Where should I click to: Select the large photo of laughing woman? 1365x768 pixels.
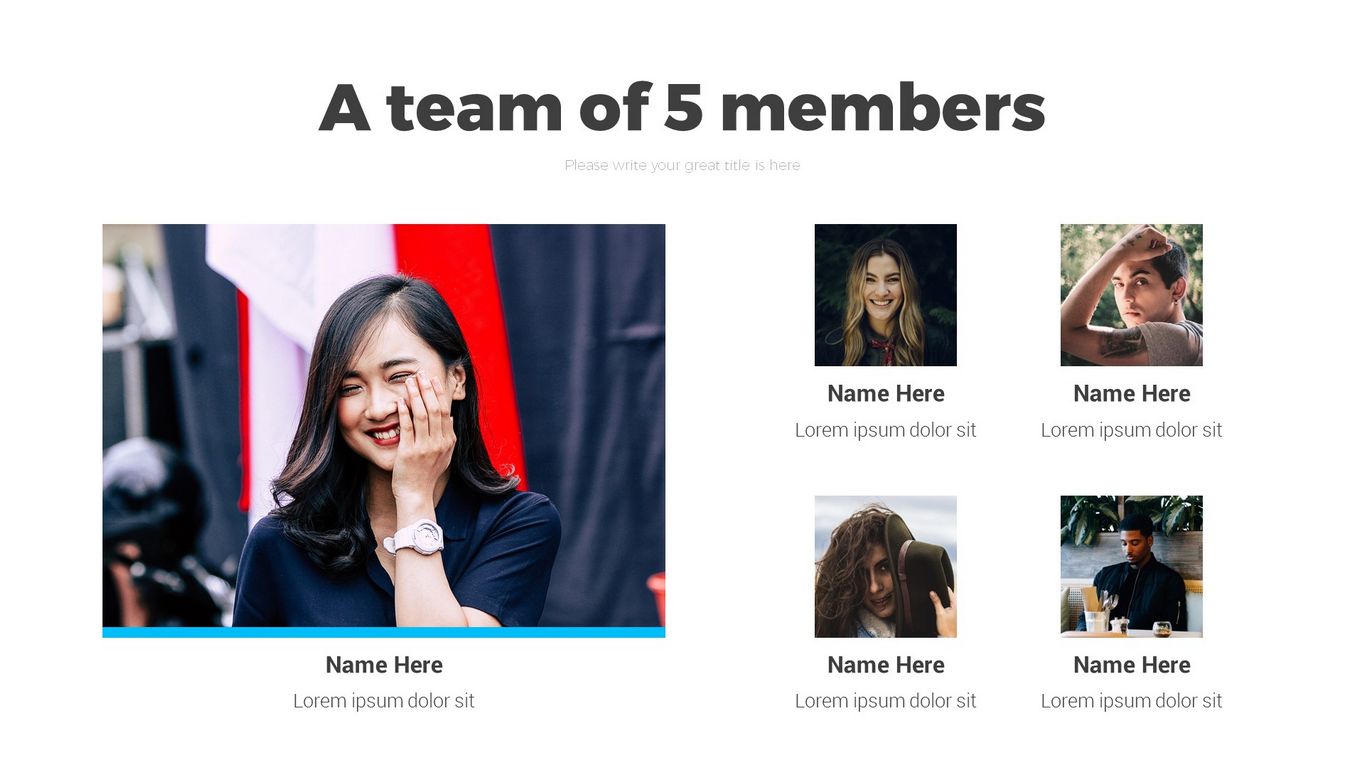point(384,425)
